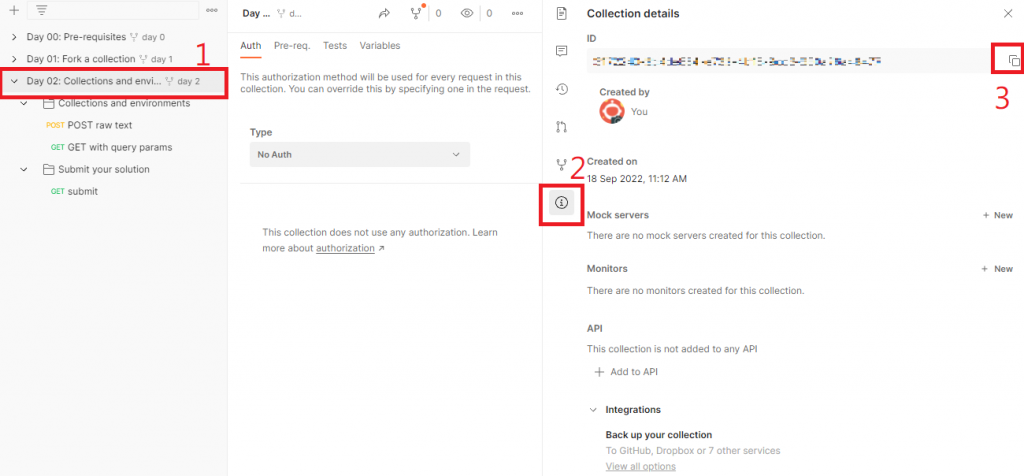The height and width of the screenshot is (476, 1024).
Task: Click the share arrow icon in the header
Action: click(384, 12)
